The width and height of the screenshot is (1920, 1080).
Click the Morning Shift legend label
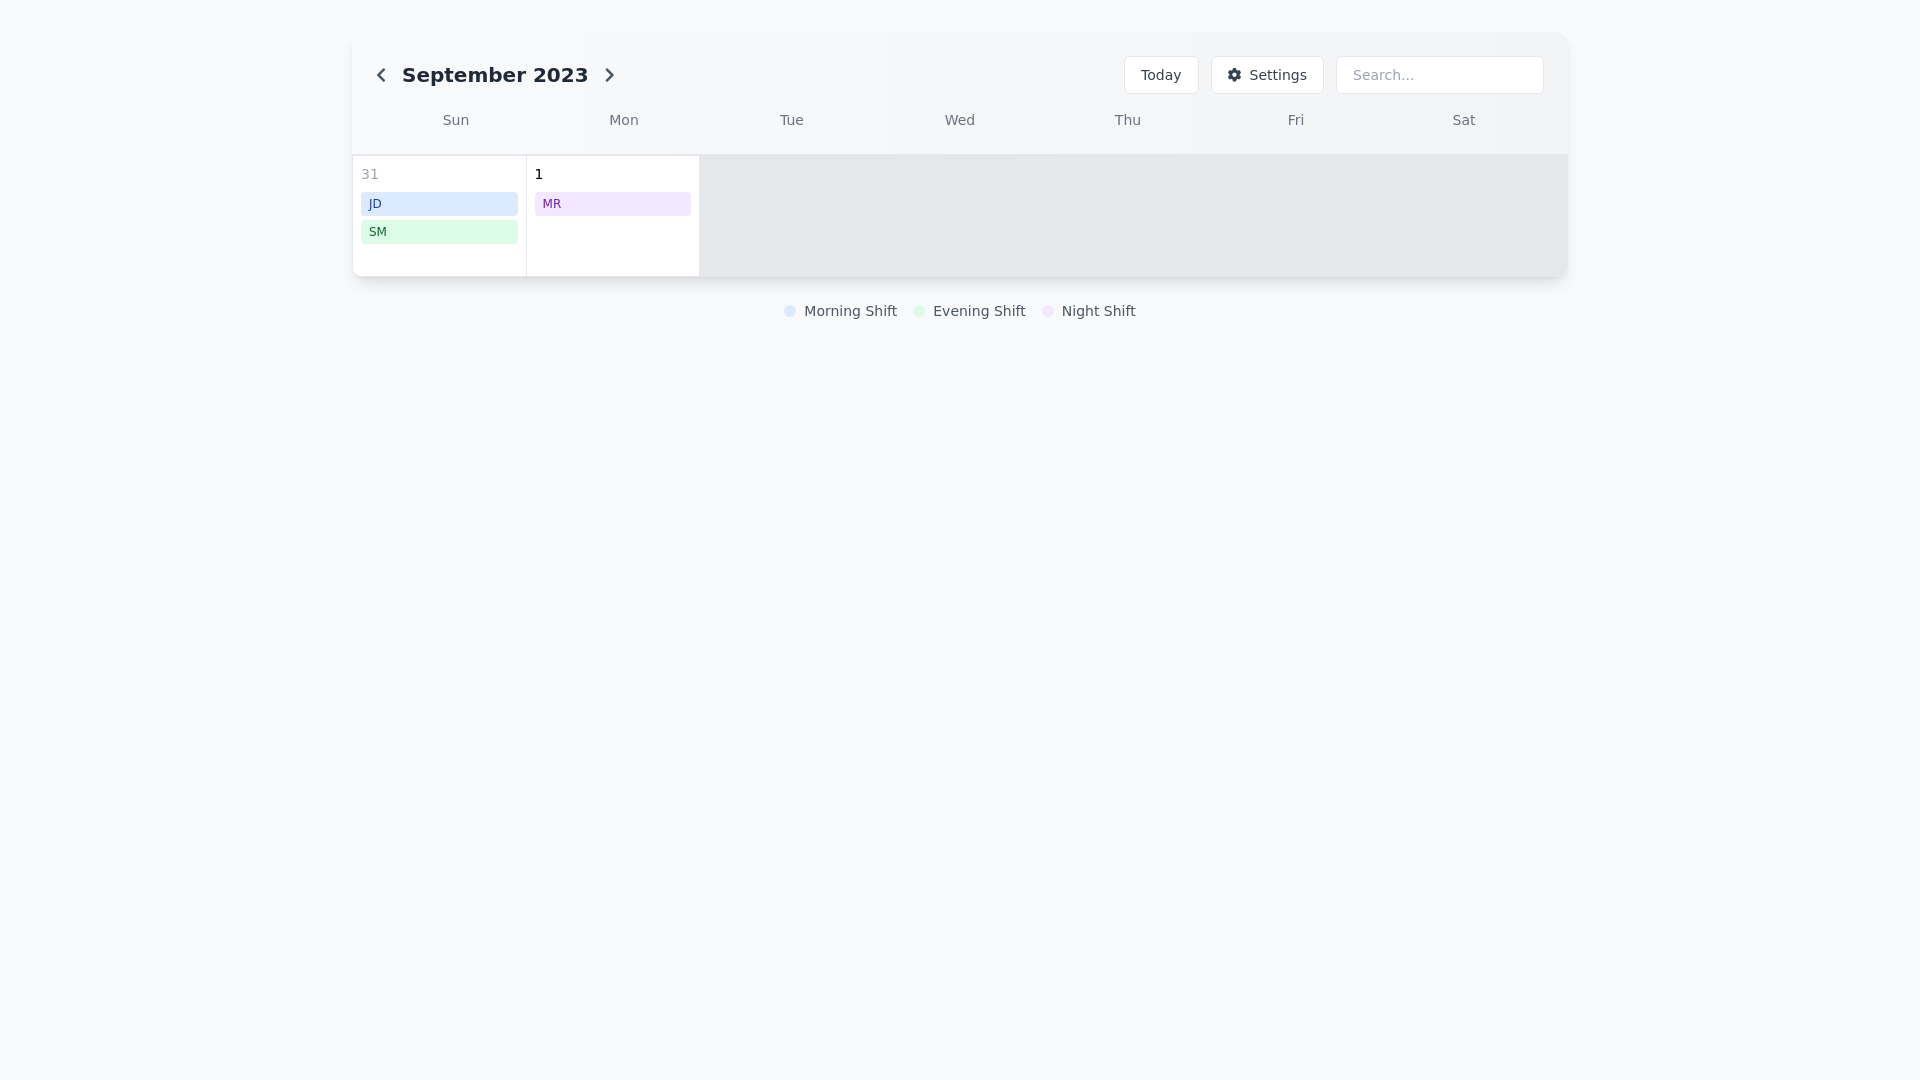click(851, 311)
